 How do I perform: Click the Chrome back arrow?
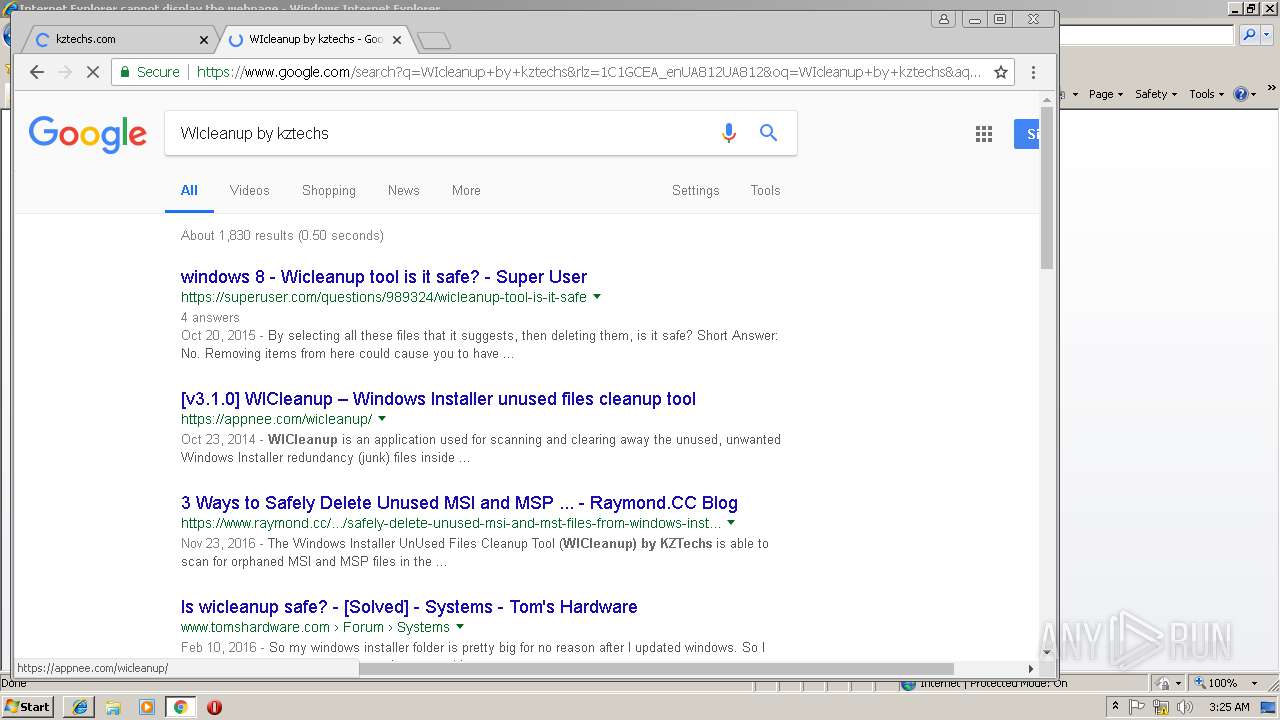(x=37, y=72)
